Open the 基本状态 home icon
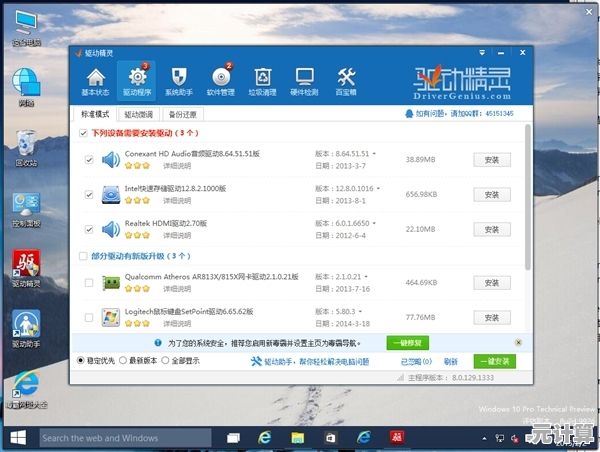Image resolution: width=600 pixels, height=452 pixels. (95, 80)
